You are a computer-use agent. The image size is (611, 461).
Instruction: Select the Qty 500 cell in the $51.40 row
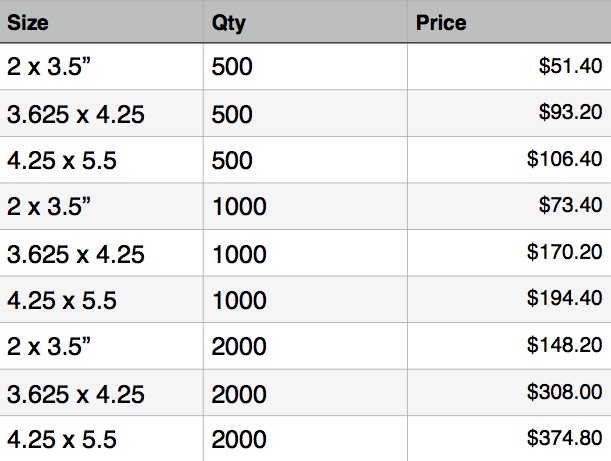tap(233, 67)
